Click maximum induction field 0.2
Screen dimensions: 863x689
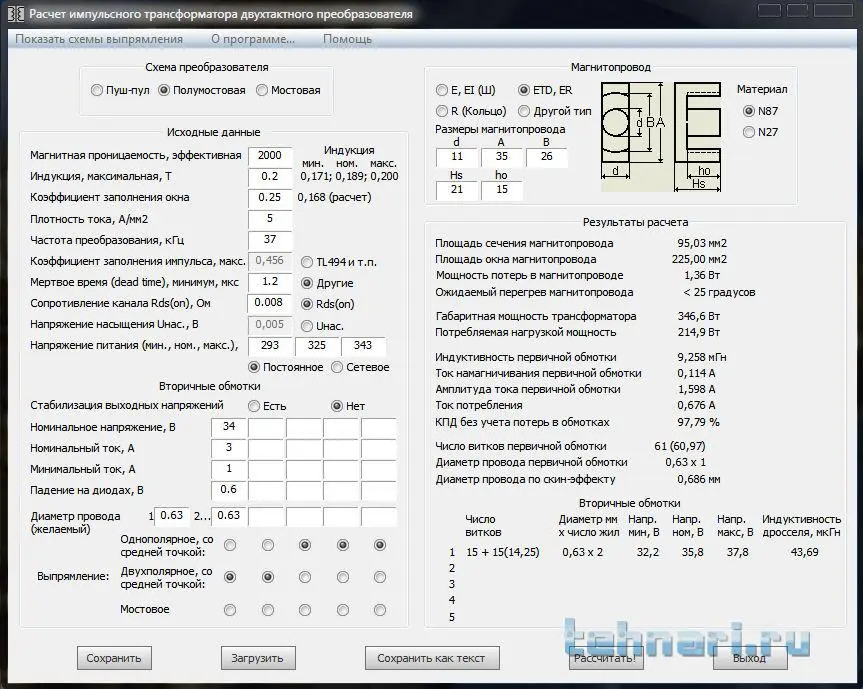pyautogui.click(x=270, y=177)
